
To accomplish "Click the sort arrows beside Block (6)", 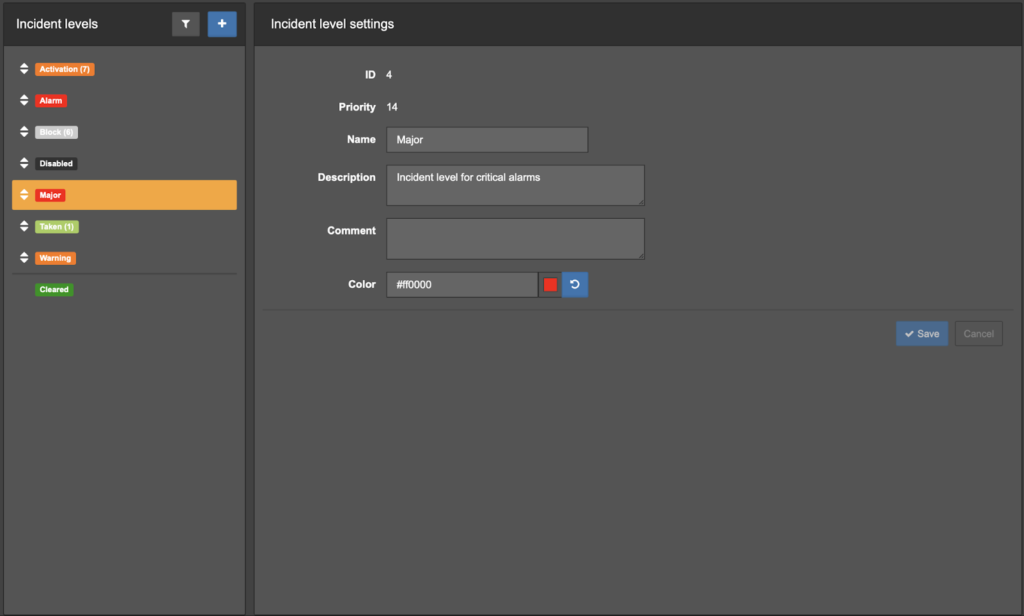I will [24, 132].
